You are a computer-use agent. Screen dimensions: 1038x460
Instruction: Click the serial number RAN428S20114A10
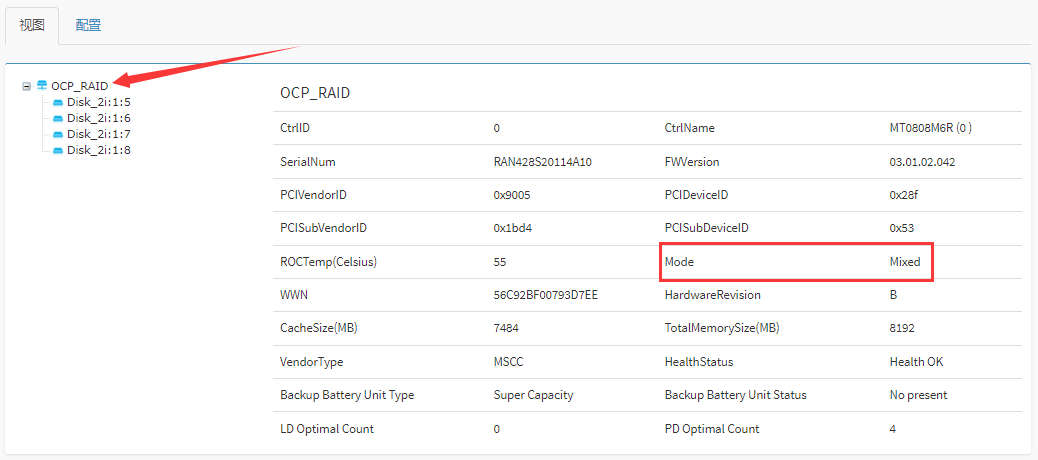542,162
